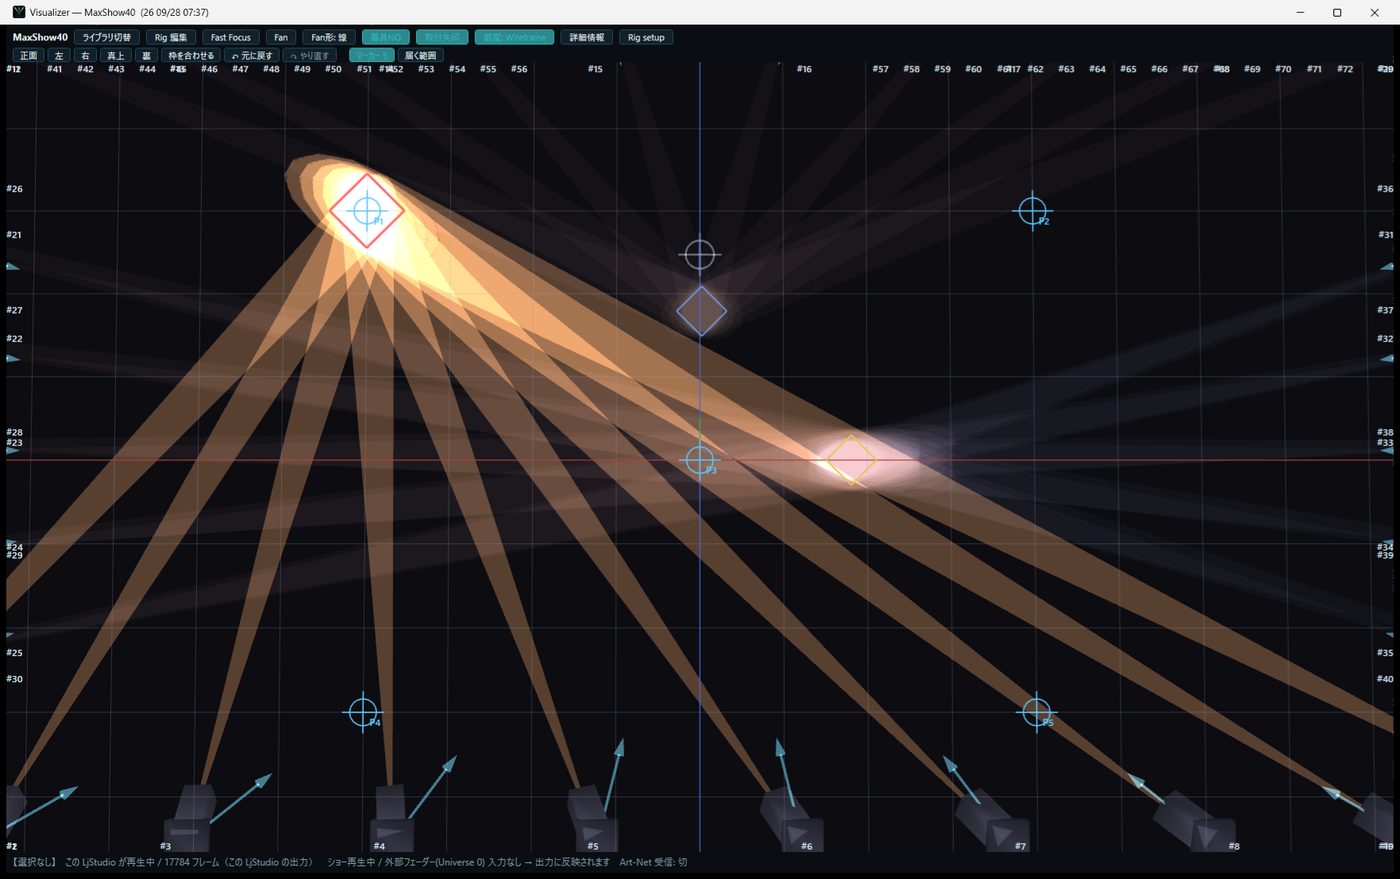Switch to the 裏 back view
The image size is (1400, 879).
point(146,55)
